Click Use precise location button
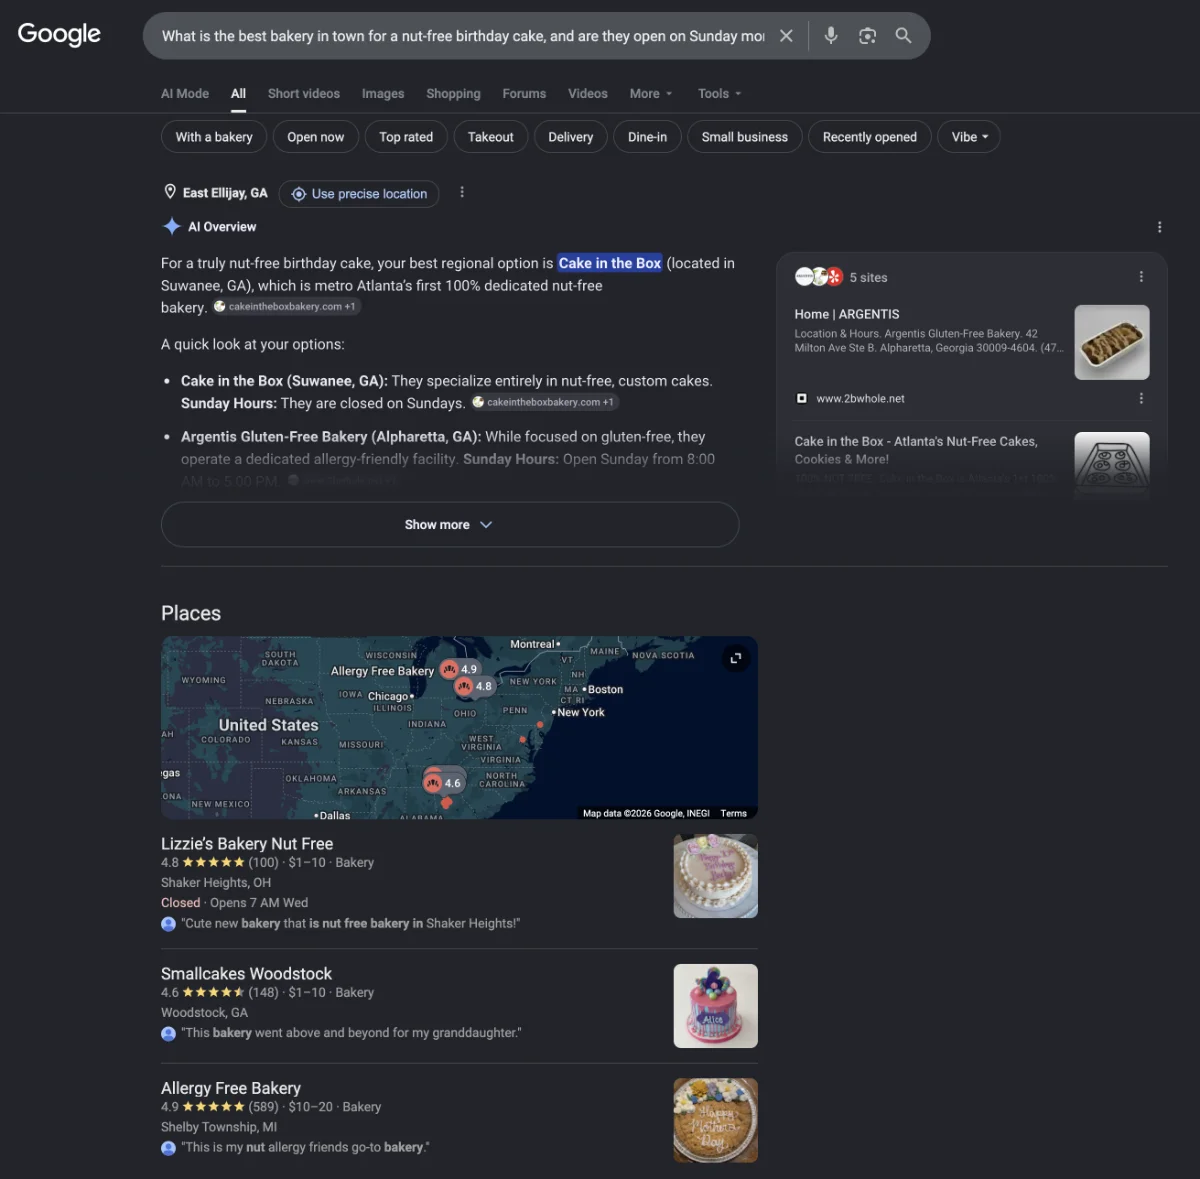1200x1179 pixels. pyautogui.click(x=359, y=194)
